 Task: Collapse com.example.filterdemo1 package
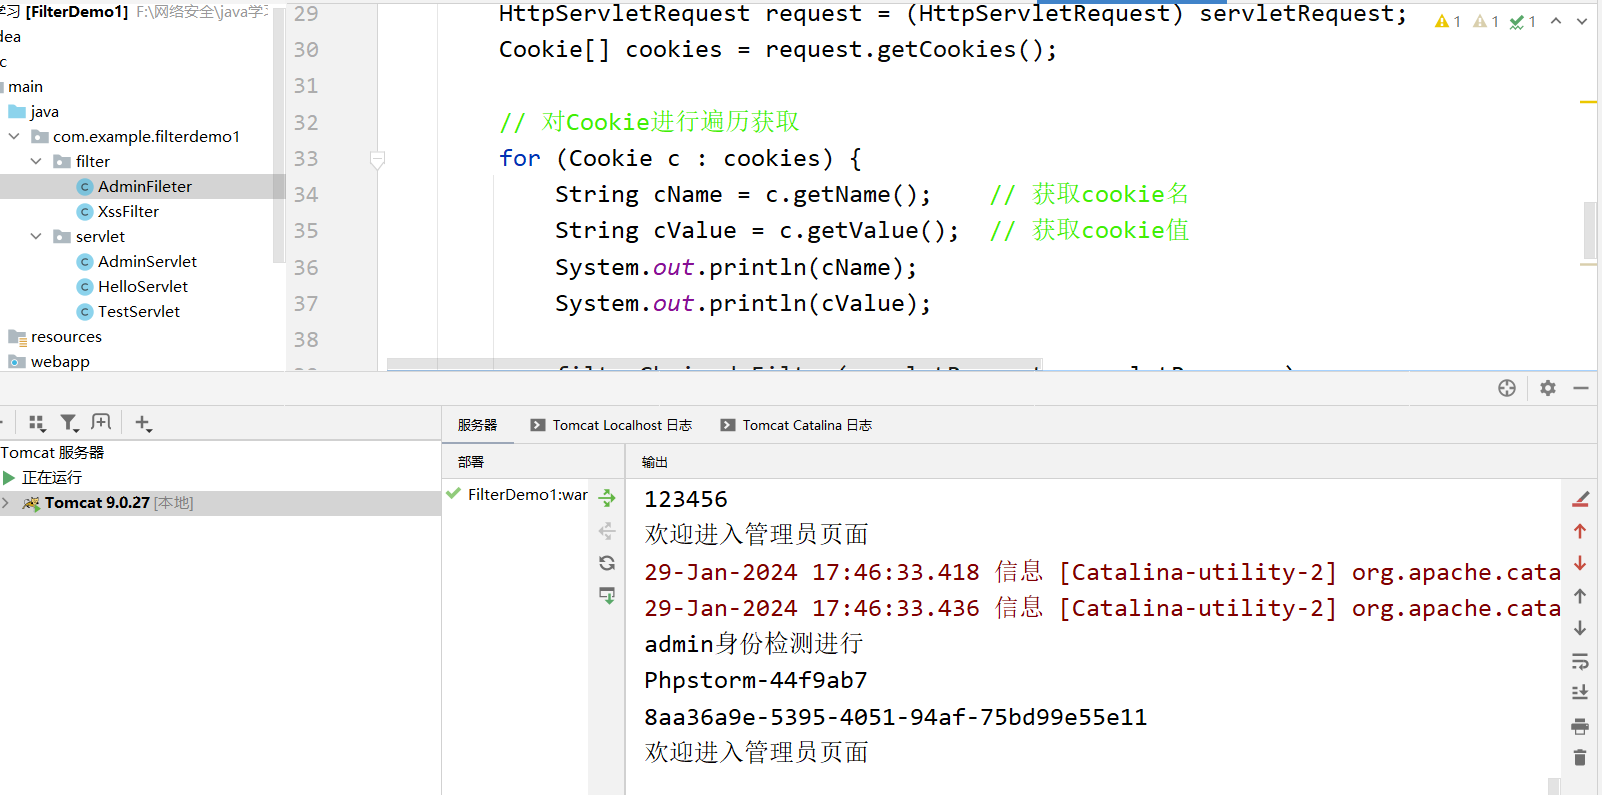pos(14,136)
